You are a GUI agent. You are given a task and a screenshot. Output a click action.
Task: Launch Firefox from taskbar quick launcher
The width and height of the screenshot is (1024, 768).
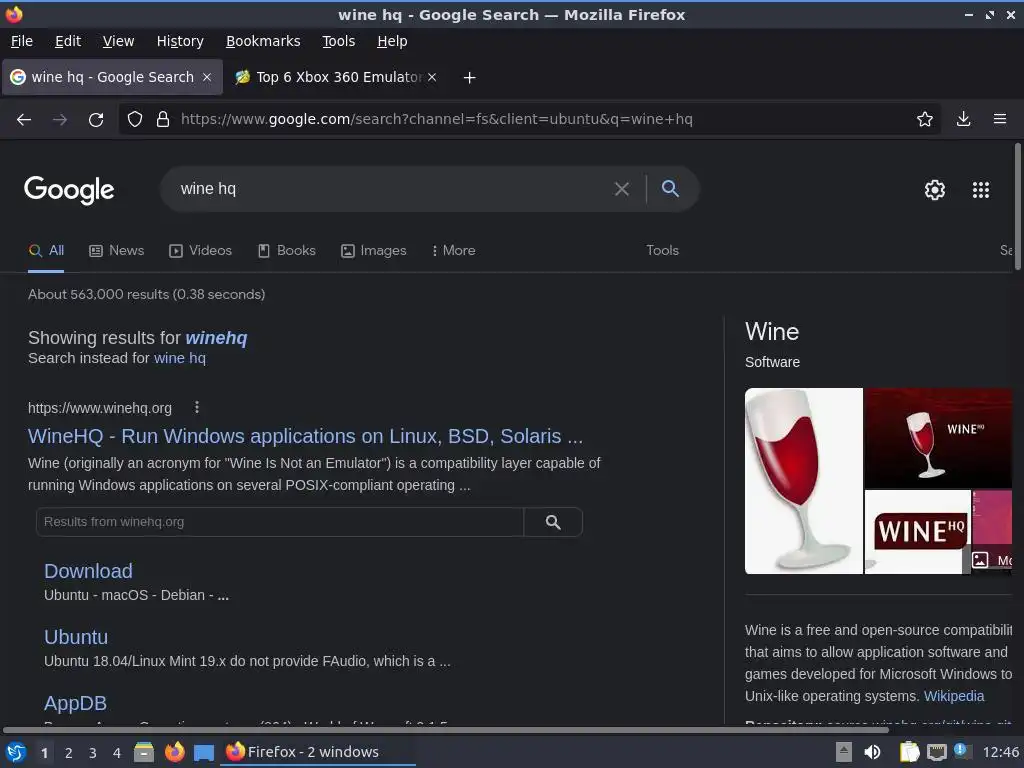(174, 752)
